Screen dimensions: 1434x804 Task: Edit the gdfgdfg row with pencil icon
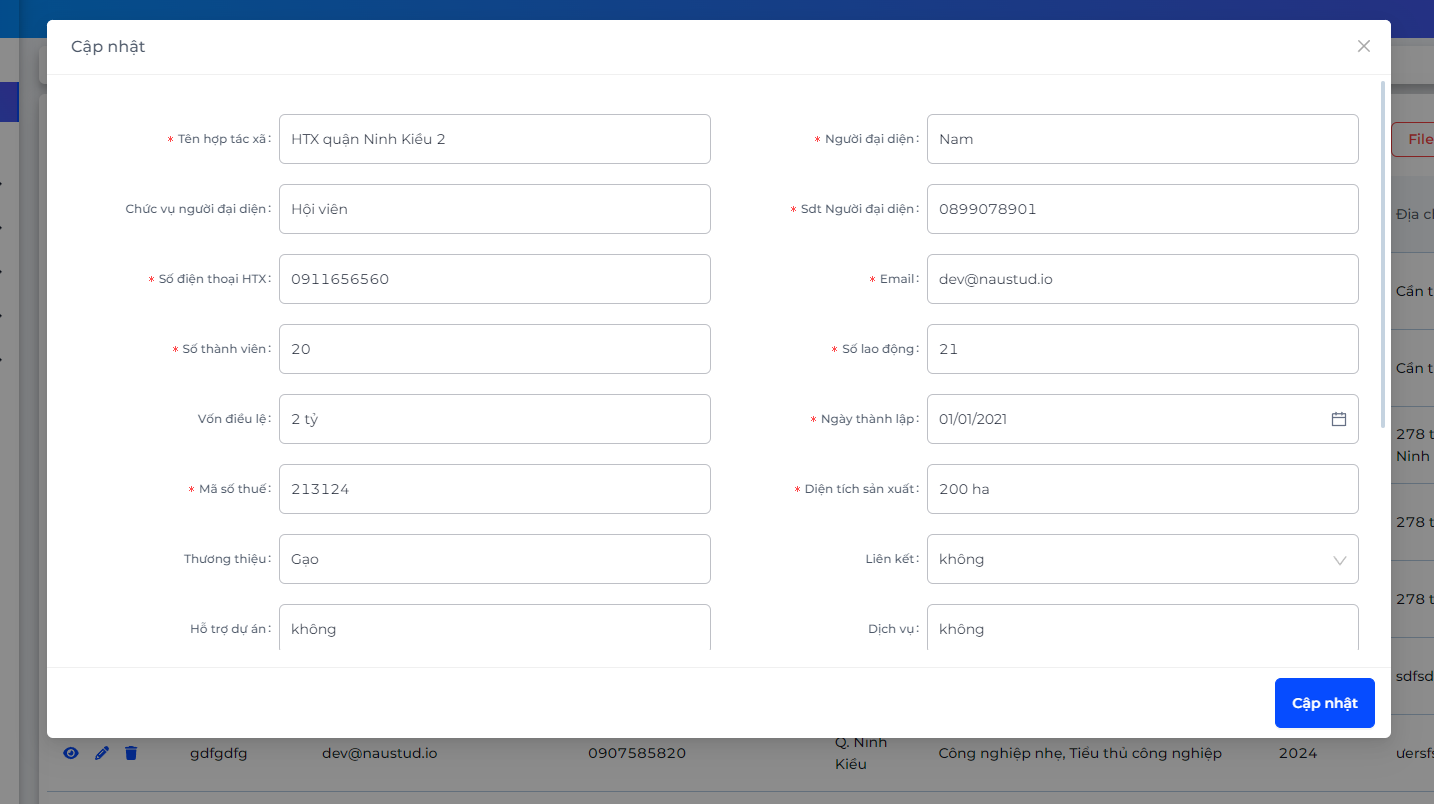(x=101, y=753)
